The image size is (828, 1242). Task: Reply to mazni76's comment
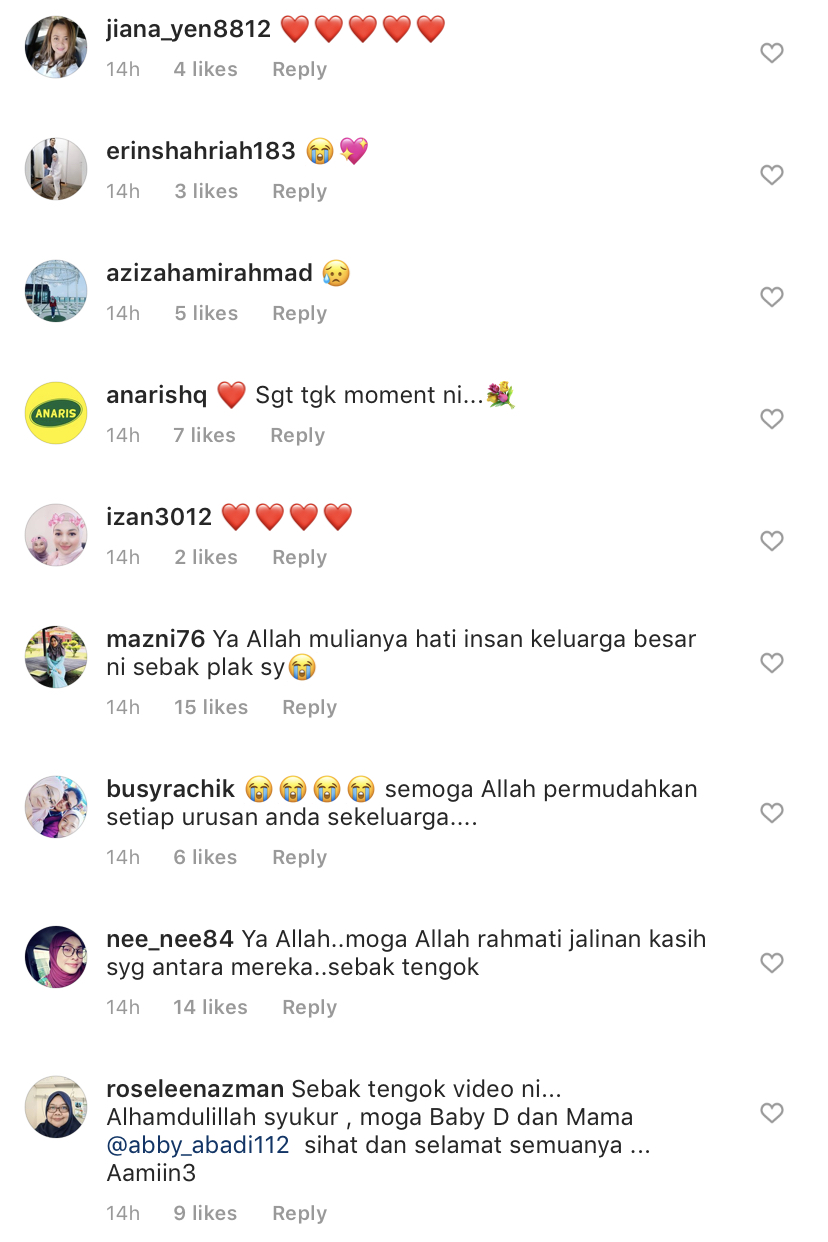pyautogui.click(x=309, y=707)
